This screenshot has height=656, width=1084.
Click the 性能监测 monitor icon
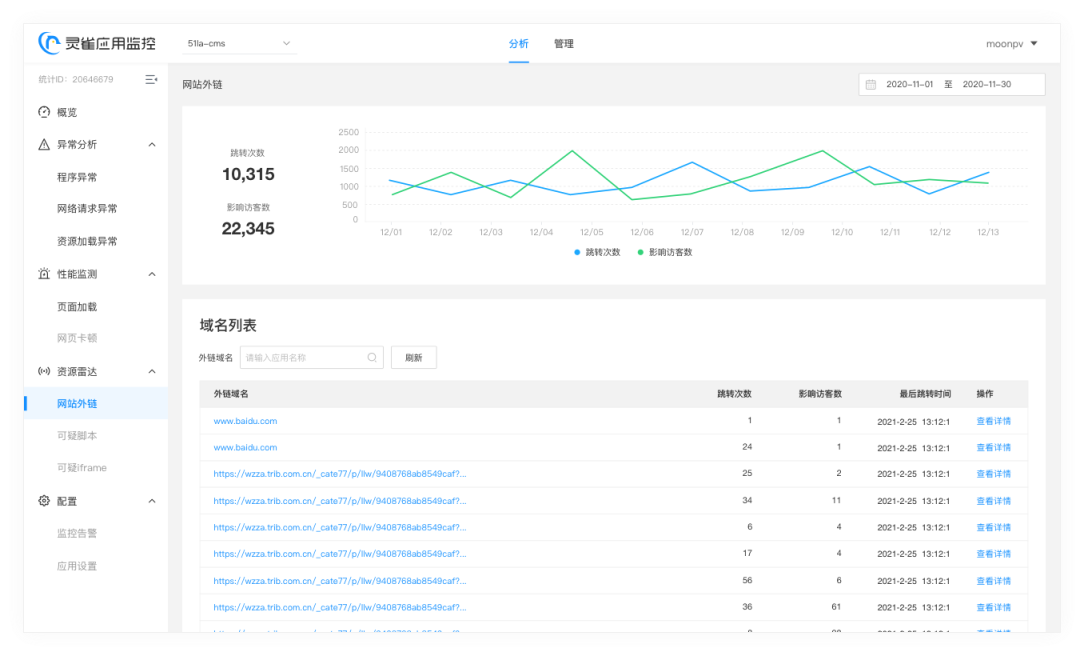44,274
